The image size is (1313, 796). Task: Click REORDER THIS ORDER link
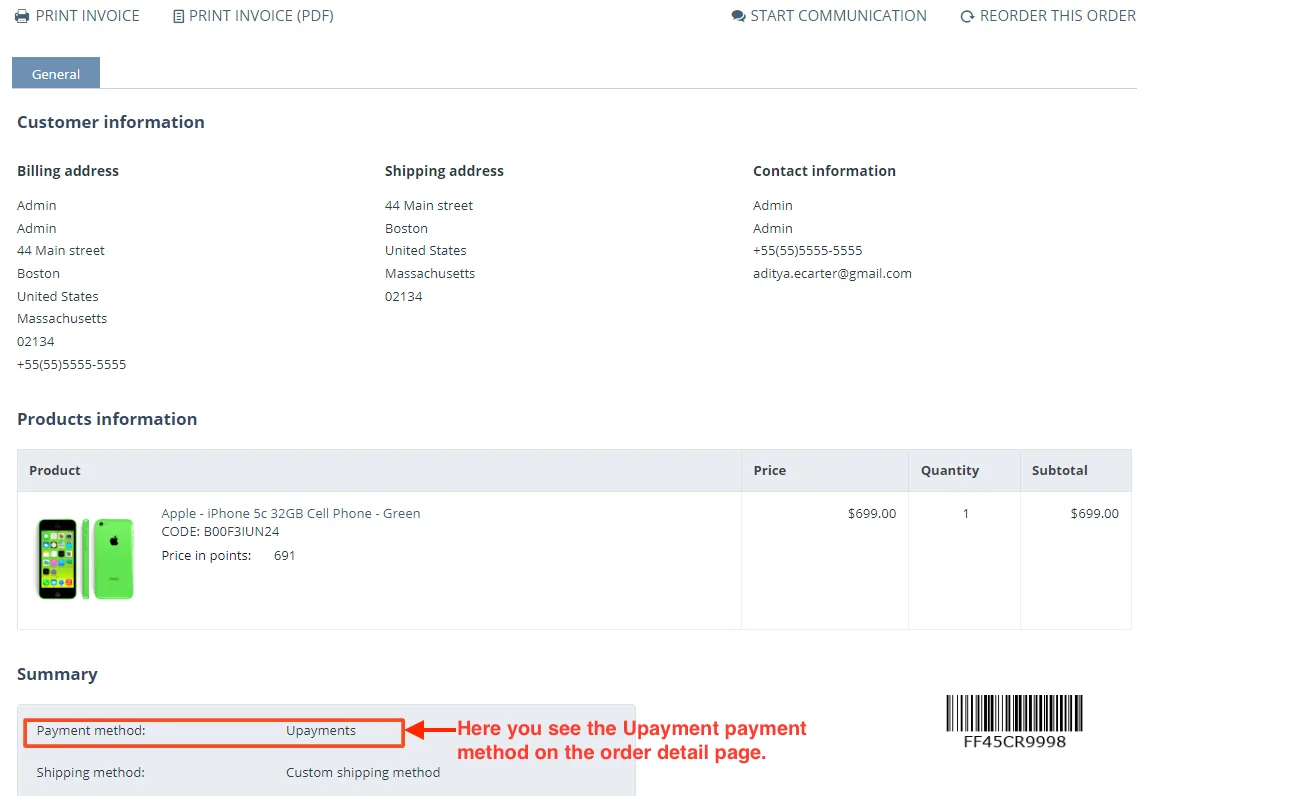tap(1058, 16)
